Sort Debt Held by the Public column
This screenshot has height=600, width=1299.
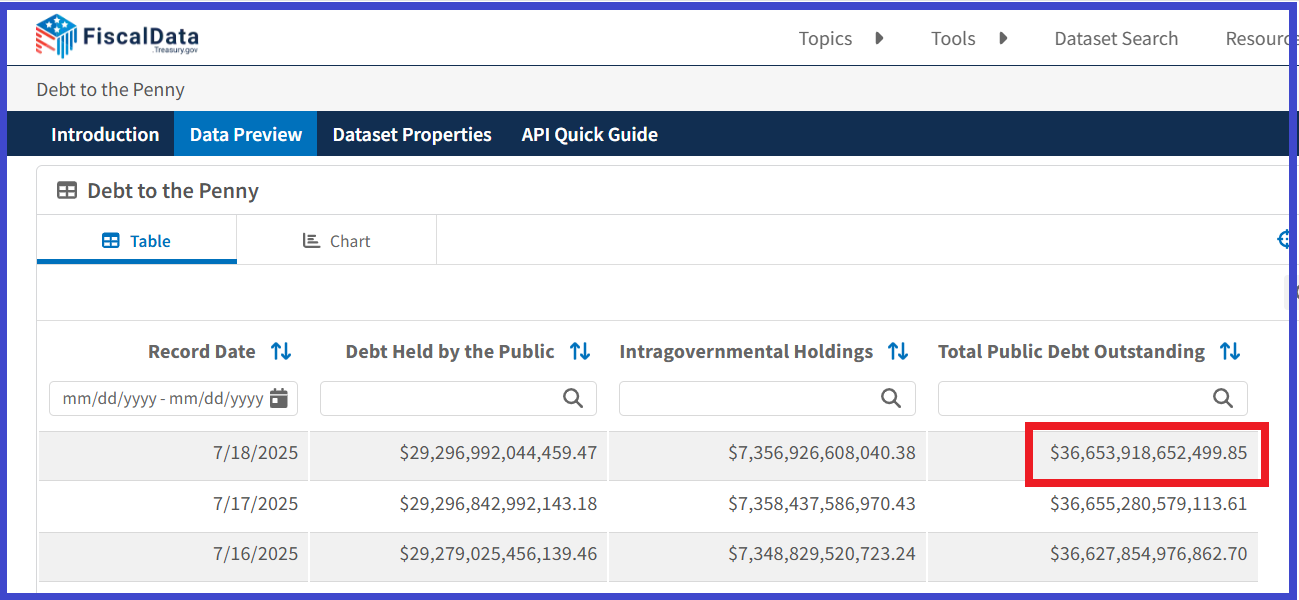(x=579, y=352)
